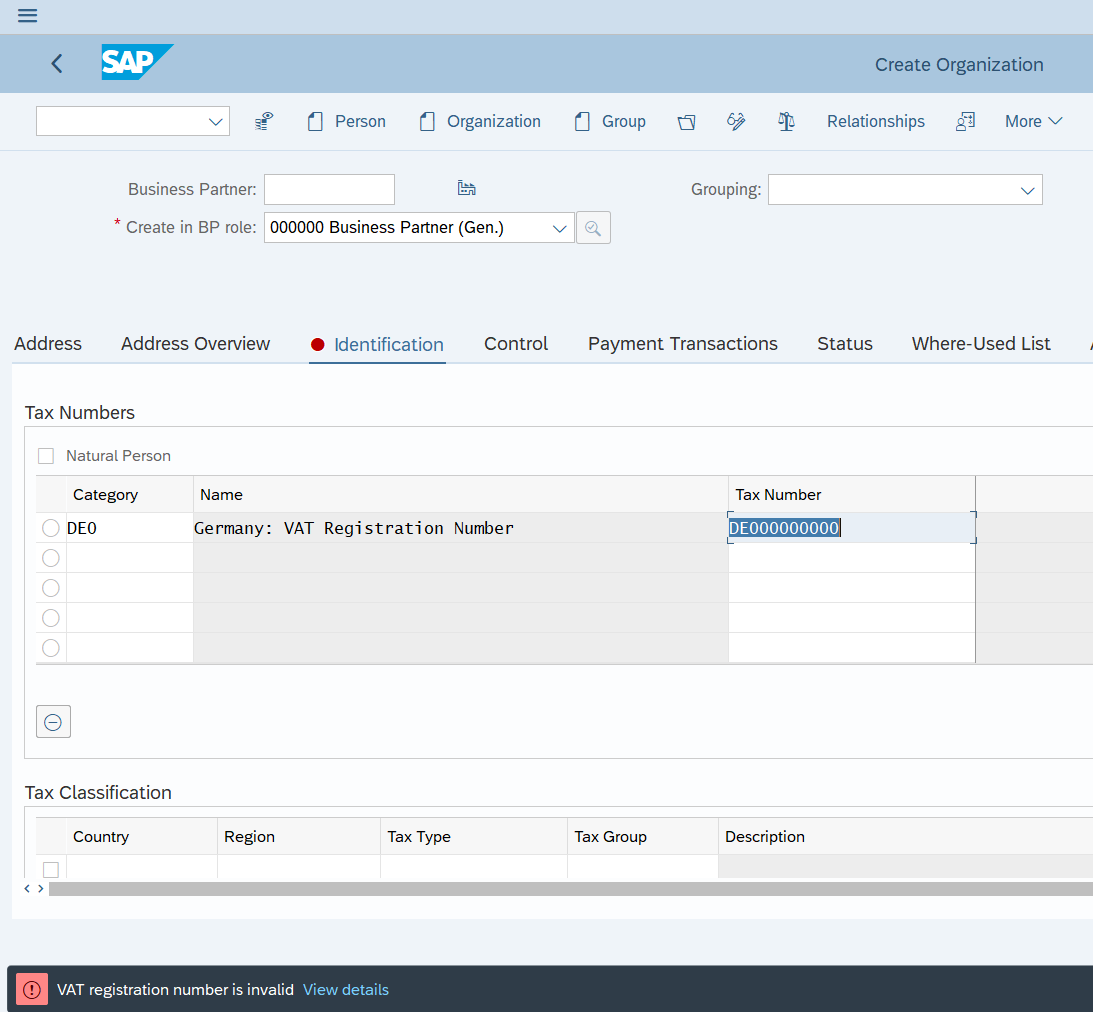Switch to the Payment Transactions tab

[x=682, y=344]
